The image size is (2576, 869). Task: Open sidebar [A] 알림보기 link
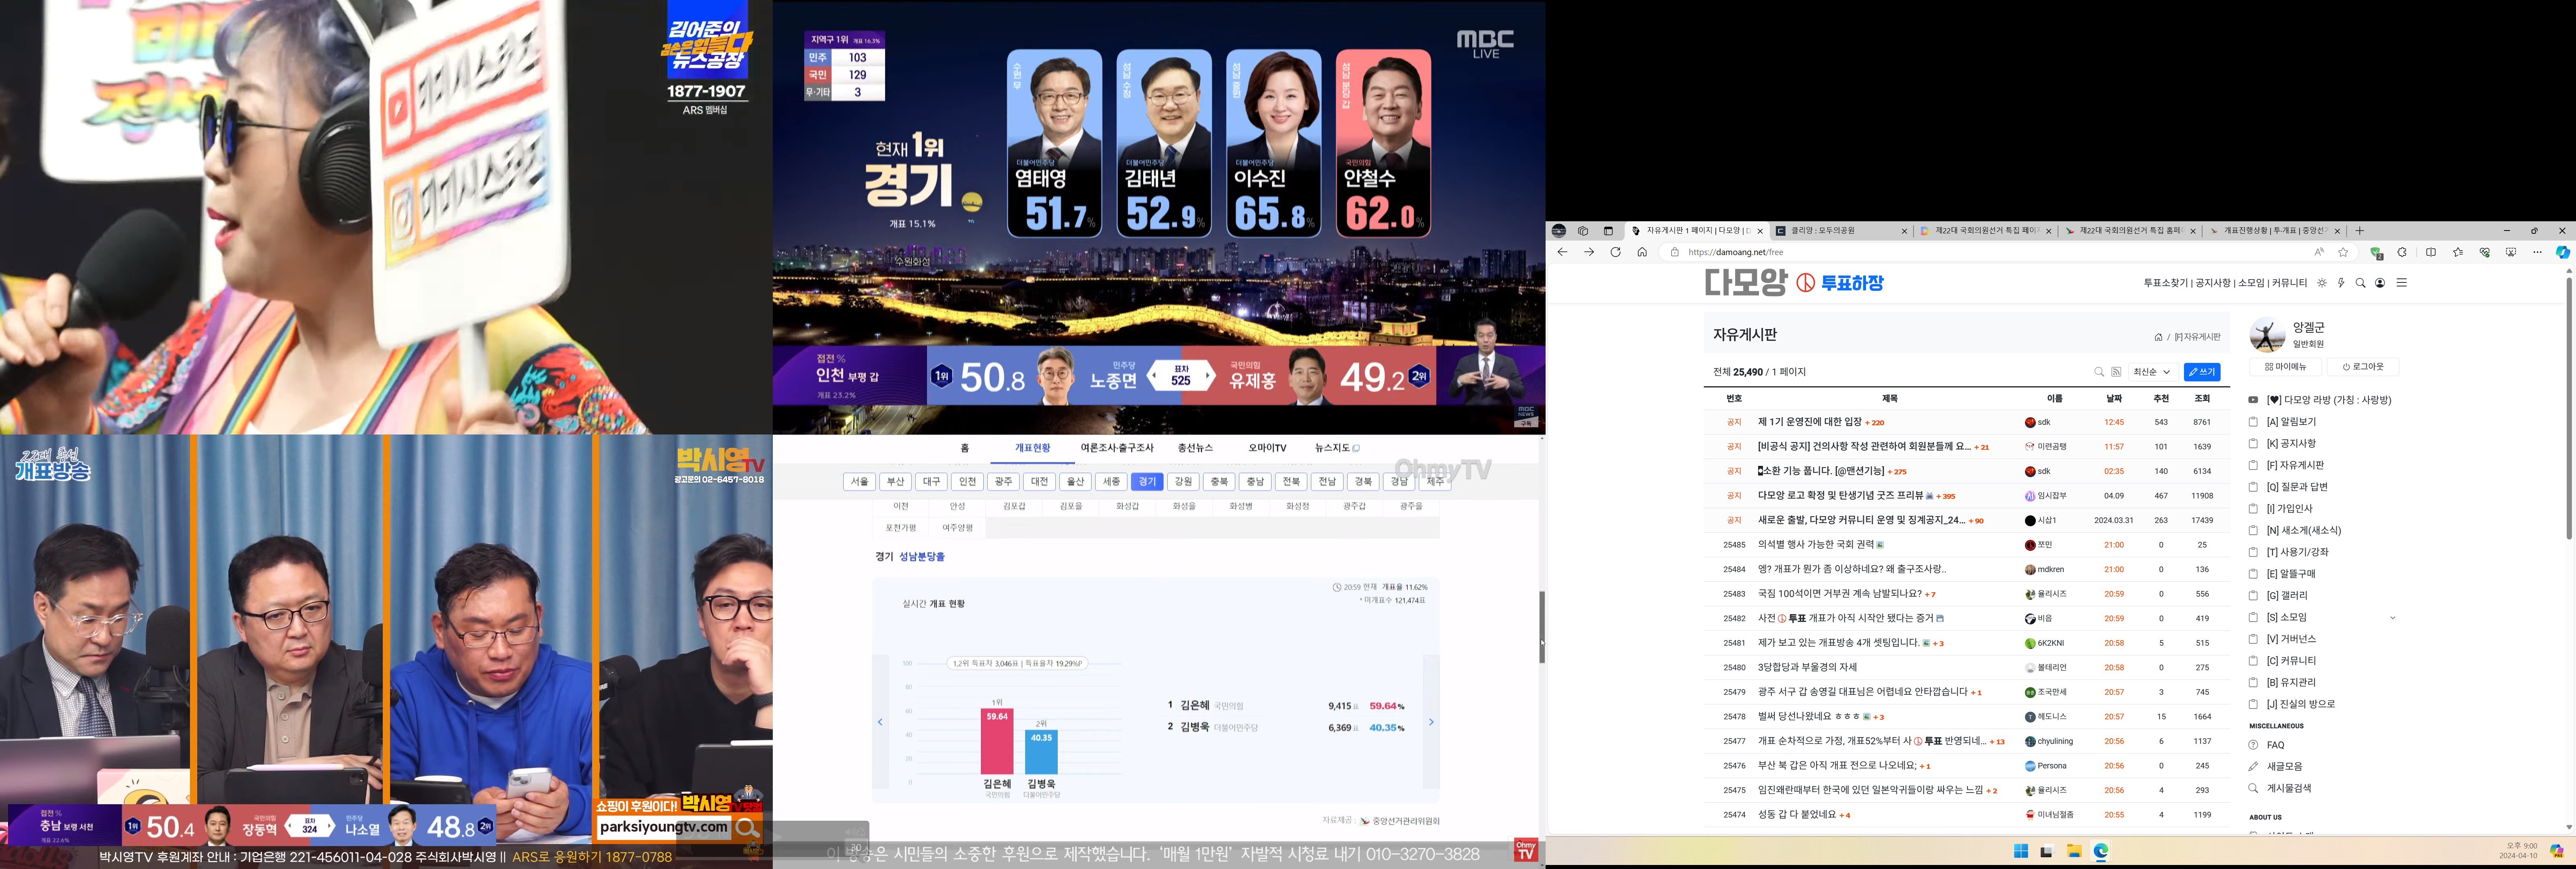point(2291,422)
